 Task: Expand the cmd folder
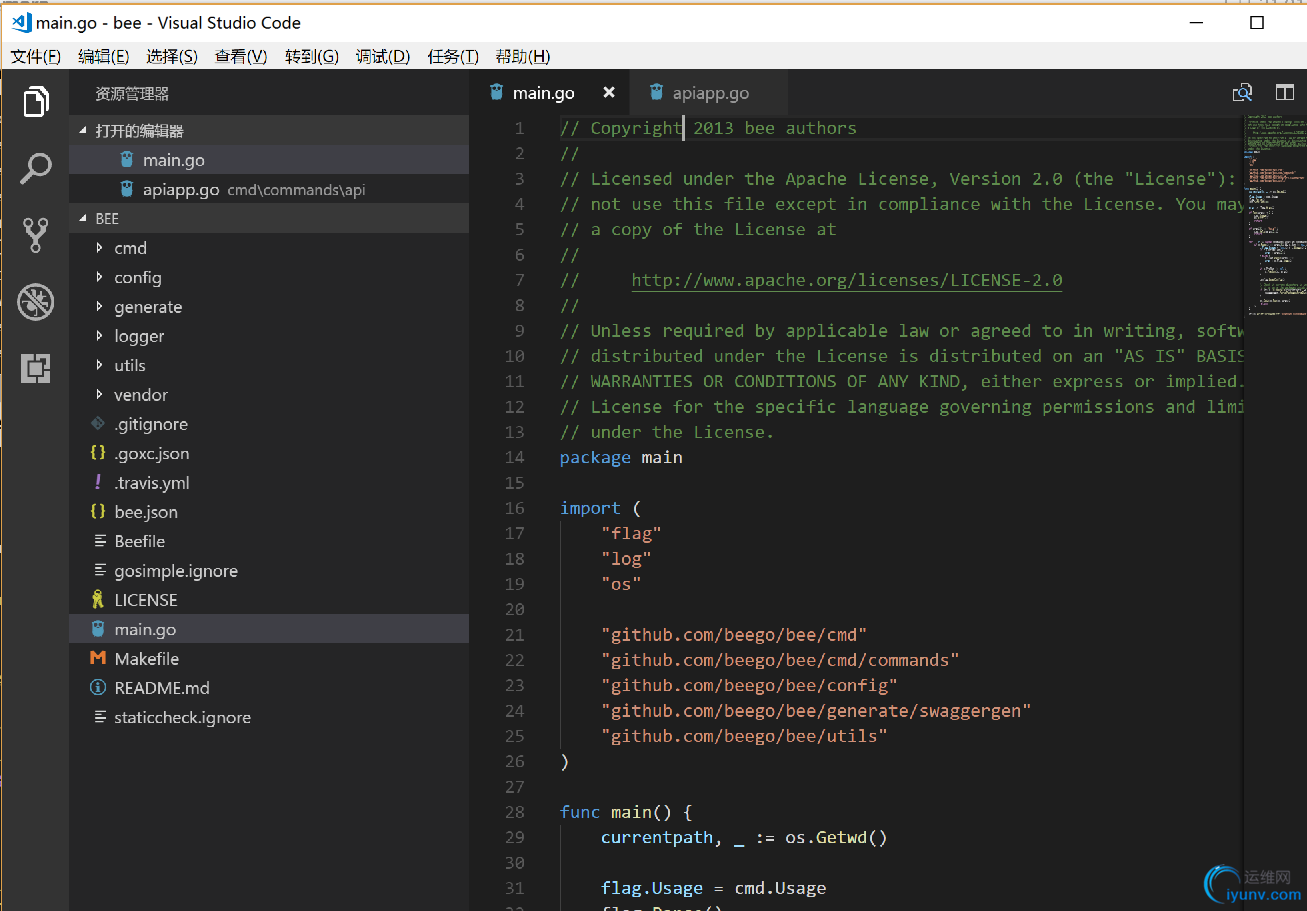pos(99,248)
